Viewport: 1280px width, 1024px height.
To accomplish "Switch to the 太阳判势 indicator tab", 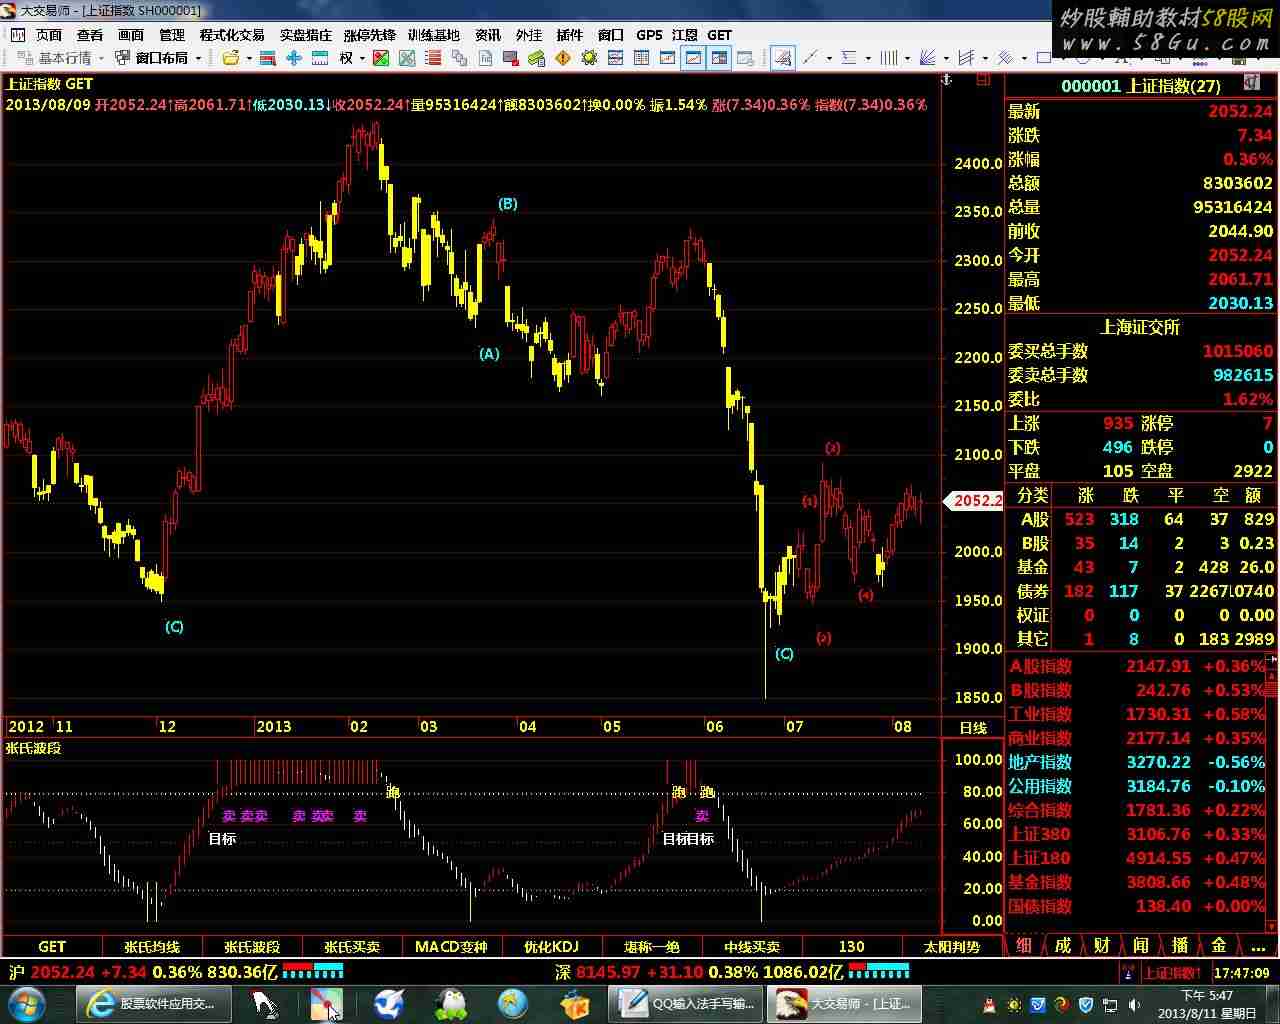I will [x=952, y=946].
